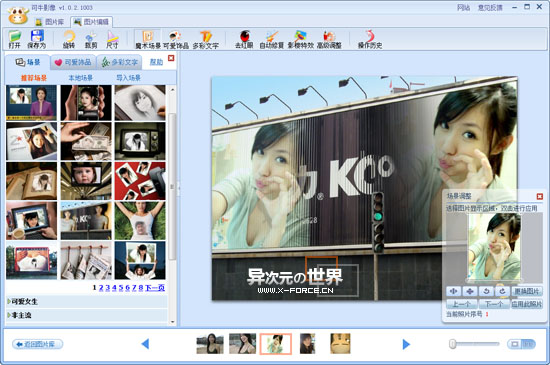The height and width of the screenshot is (365, 550).
Task: Open 影楼特效 studio effects
Action: click(x=300, y=39)
